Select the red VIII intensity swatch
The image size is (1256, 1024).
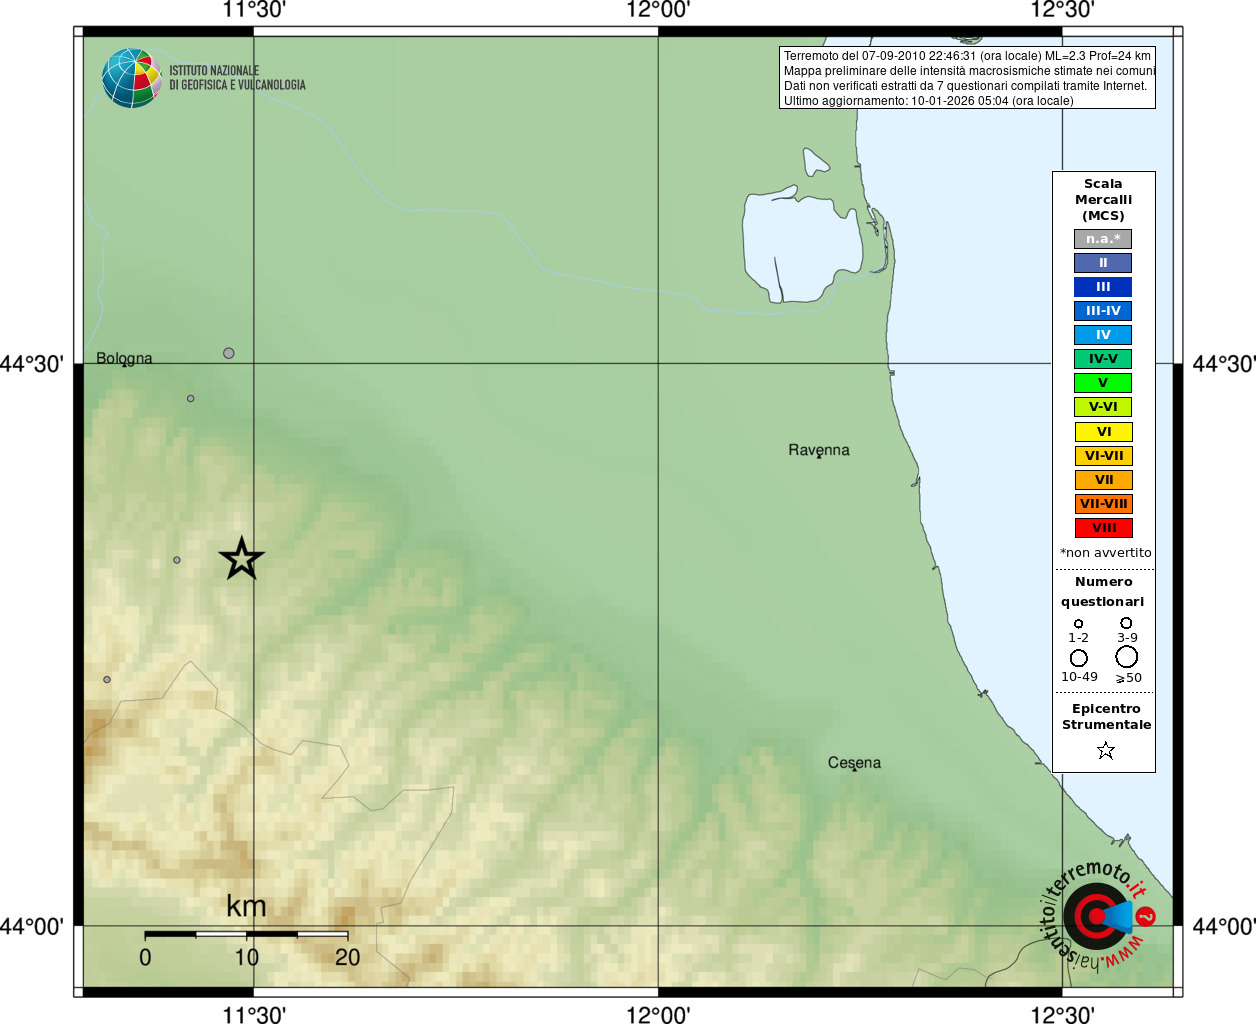tap(1103, 528)
